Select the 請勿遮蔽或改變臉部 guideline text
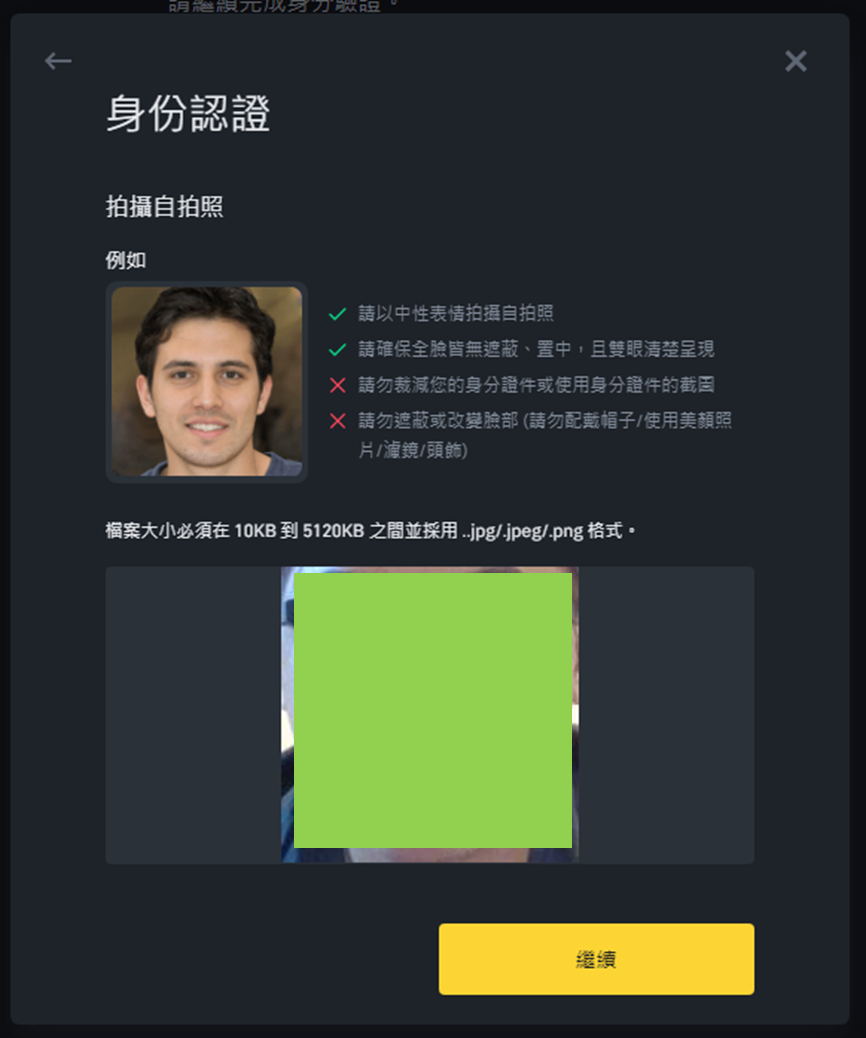Image resolution: width=866 pixels, height=1038 pixels. pos(545,435)
